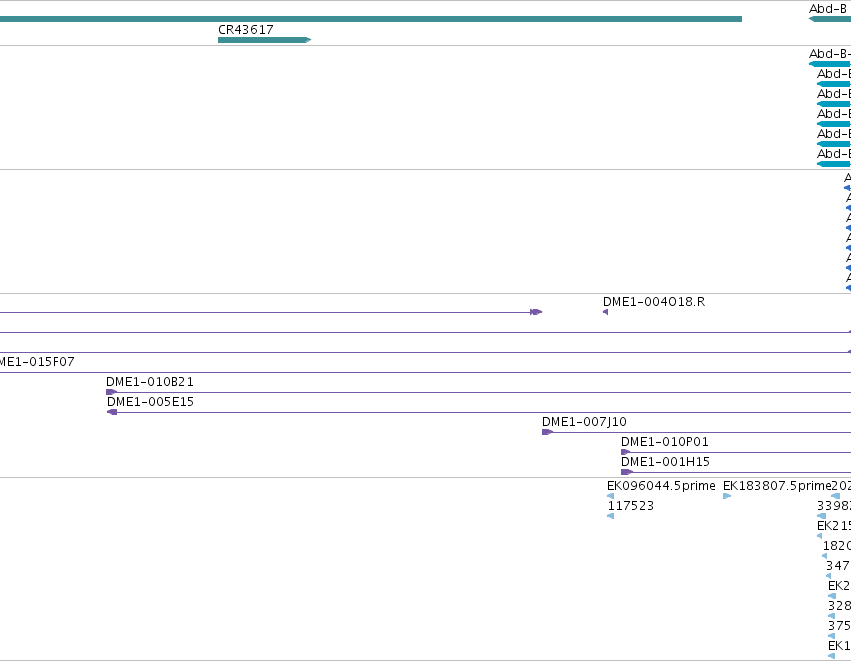Viewport: 851px width, 661px height.
Task: Select the arrow glyph under EK096044.5prime
Action: point(611,496)
